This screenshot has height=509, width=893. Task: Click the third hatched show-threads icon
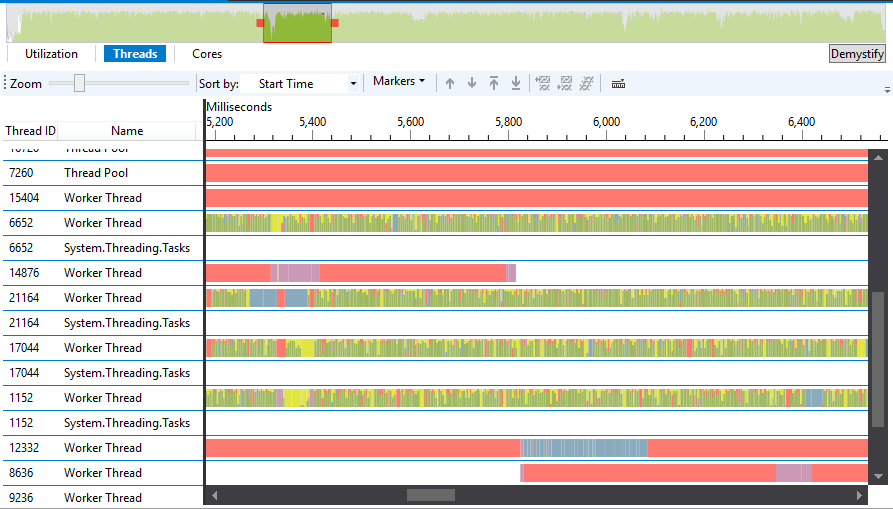tap(586, 84)
